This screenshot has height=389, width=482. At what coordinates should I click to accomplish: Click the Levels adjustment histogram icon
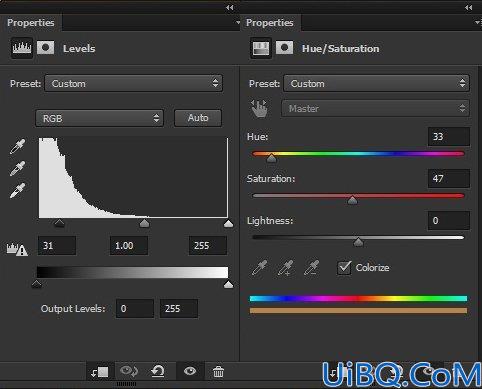click(x=22, y=48)
